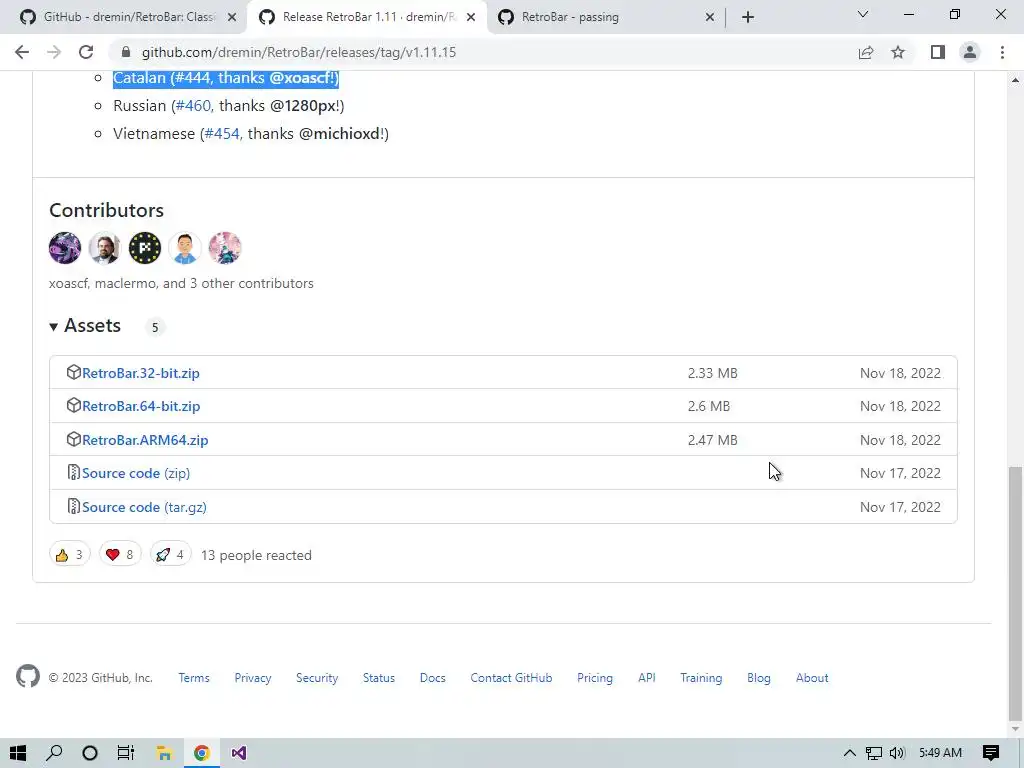Open the Pricing footer link
The image size is (1024, 768).
pos(595,678)
